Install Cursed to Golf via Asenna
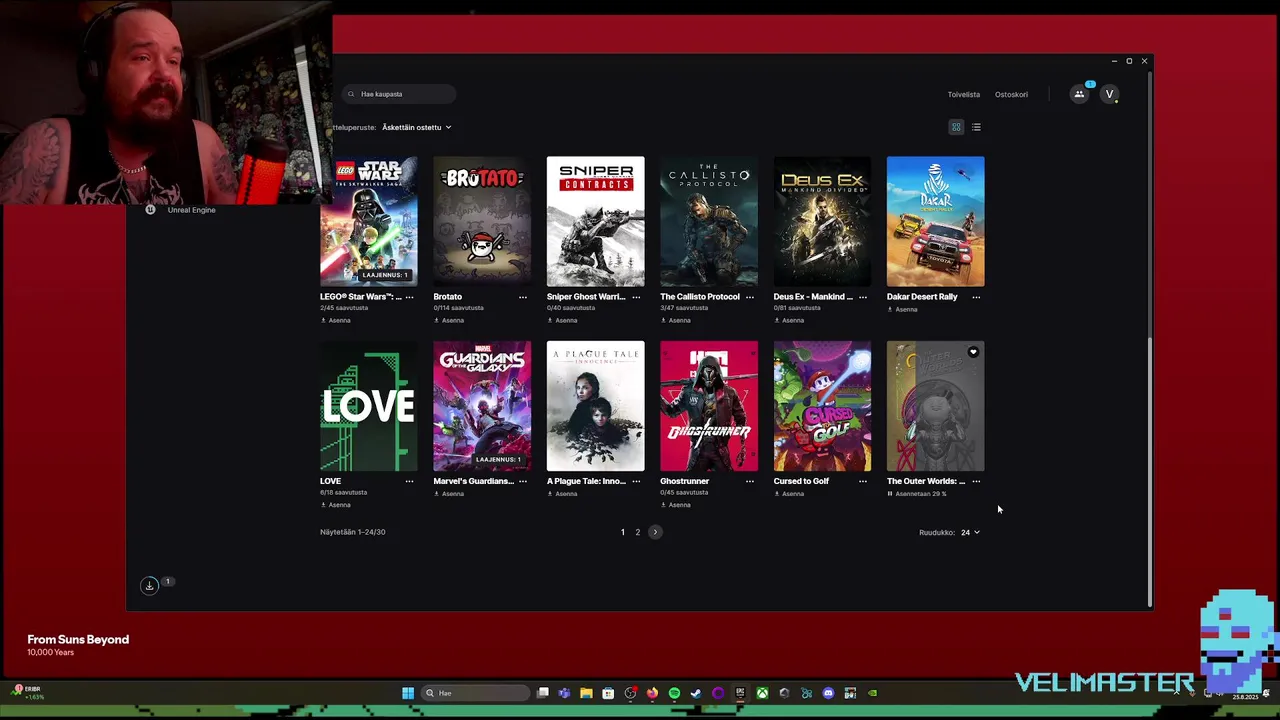The width and height of the screenshot is (1280, 720). [788, 493]
